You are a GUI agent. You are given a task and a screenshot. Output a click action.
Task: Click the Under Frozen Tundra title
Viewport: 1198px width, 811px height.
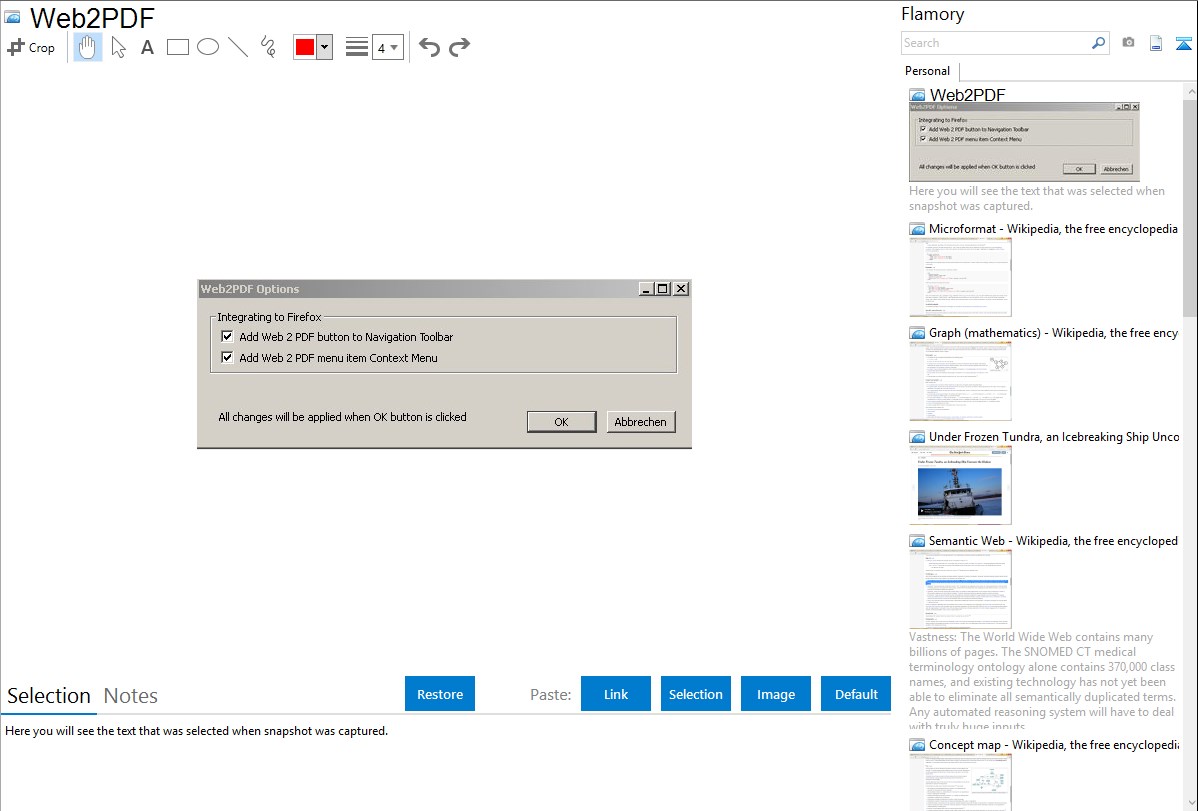(x=1054, y=436)
